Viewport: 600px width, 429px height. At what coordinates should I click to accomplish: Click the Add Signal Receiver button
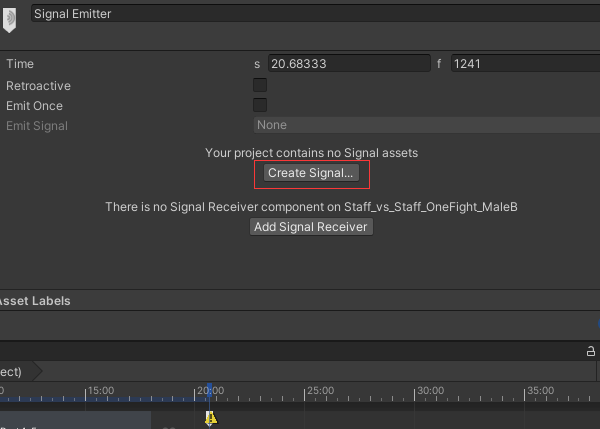click(x=311, y=227)
